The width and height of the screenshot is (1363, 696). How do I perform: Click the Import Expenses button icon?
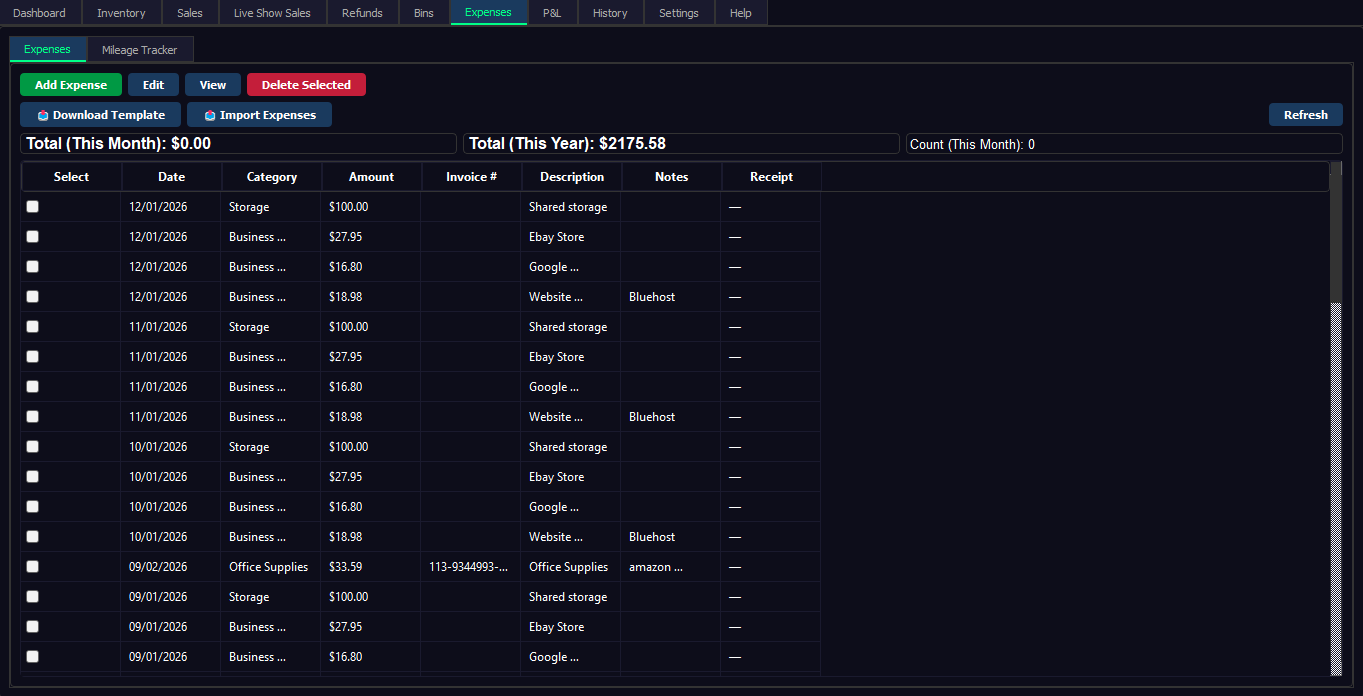pyautogui.click(x=210, y=115)
